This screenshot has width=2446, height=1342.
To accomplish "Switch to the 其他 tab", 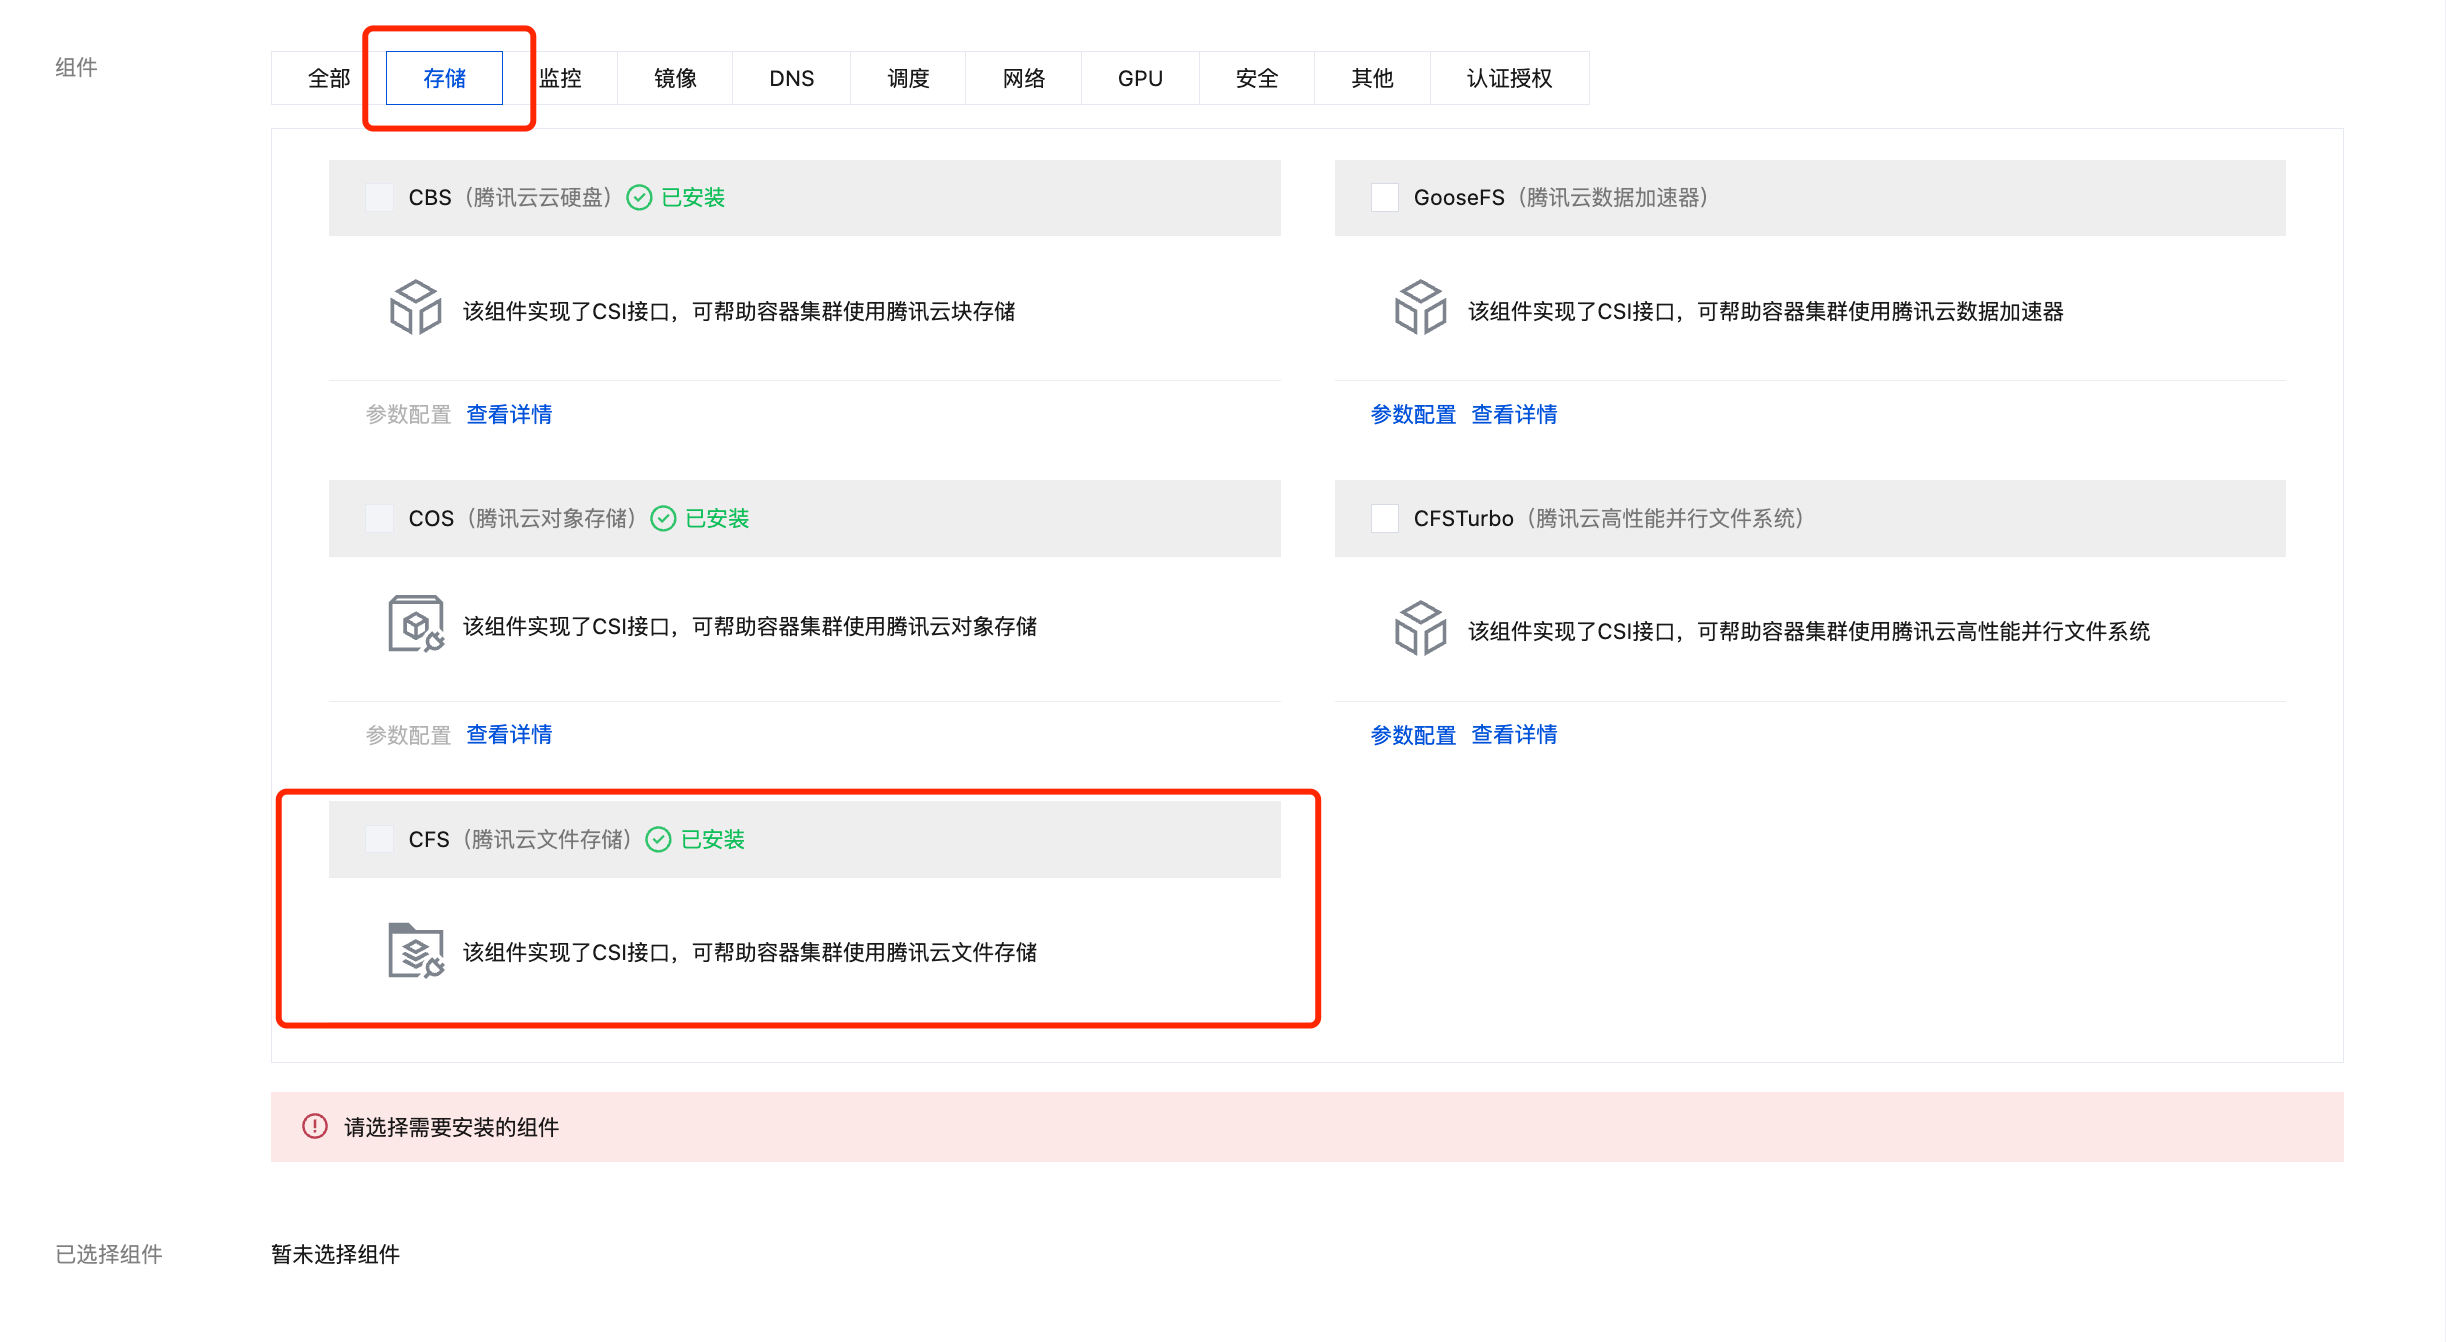I will coord(1372,78).
